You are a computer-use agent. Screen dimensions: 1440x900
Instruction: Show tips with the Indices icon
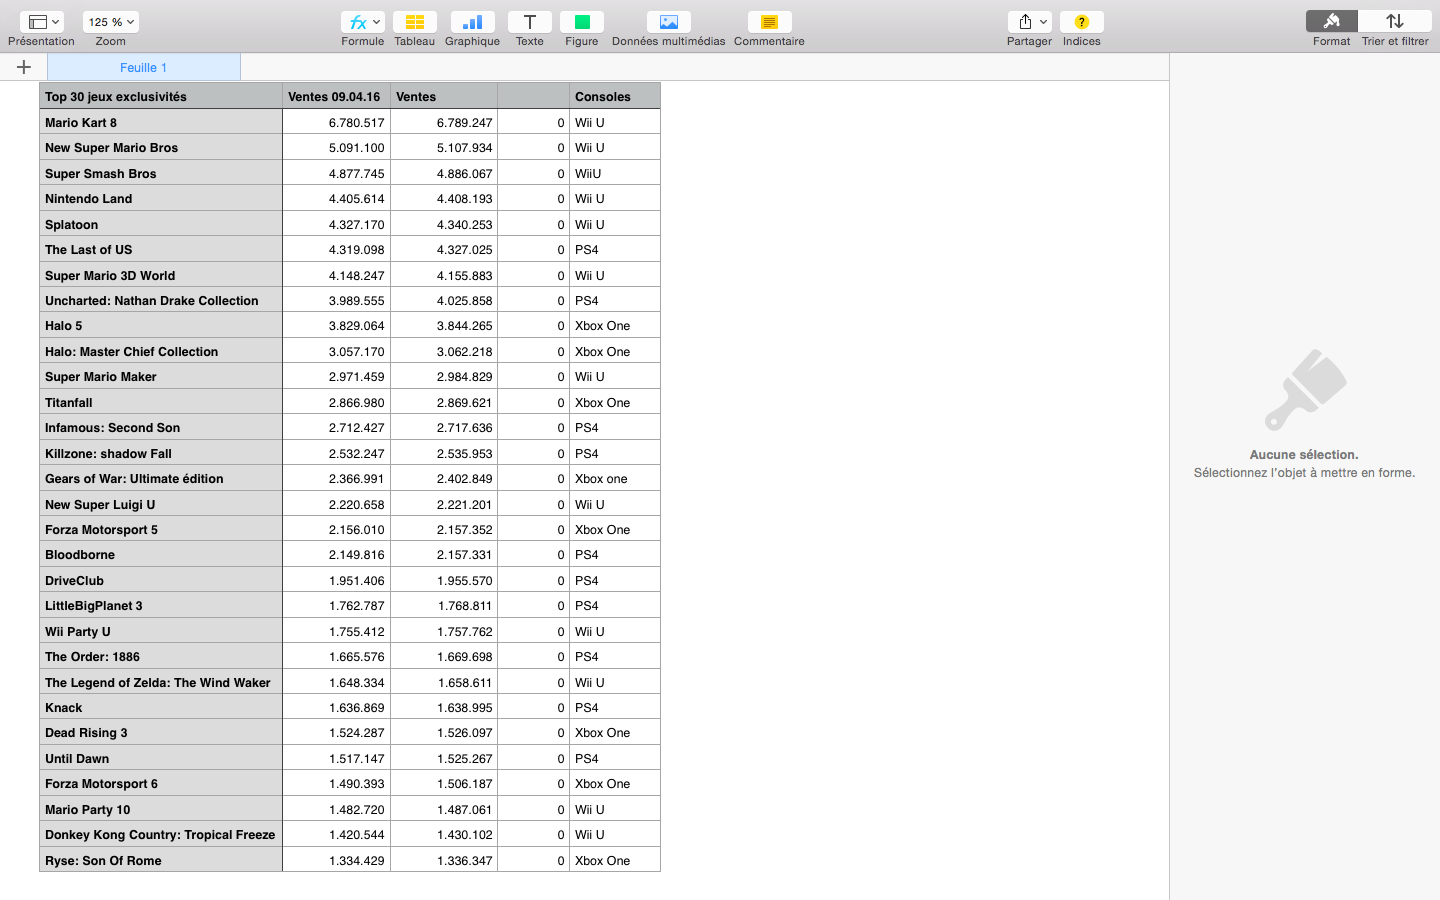[1081, 22]
